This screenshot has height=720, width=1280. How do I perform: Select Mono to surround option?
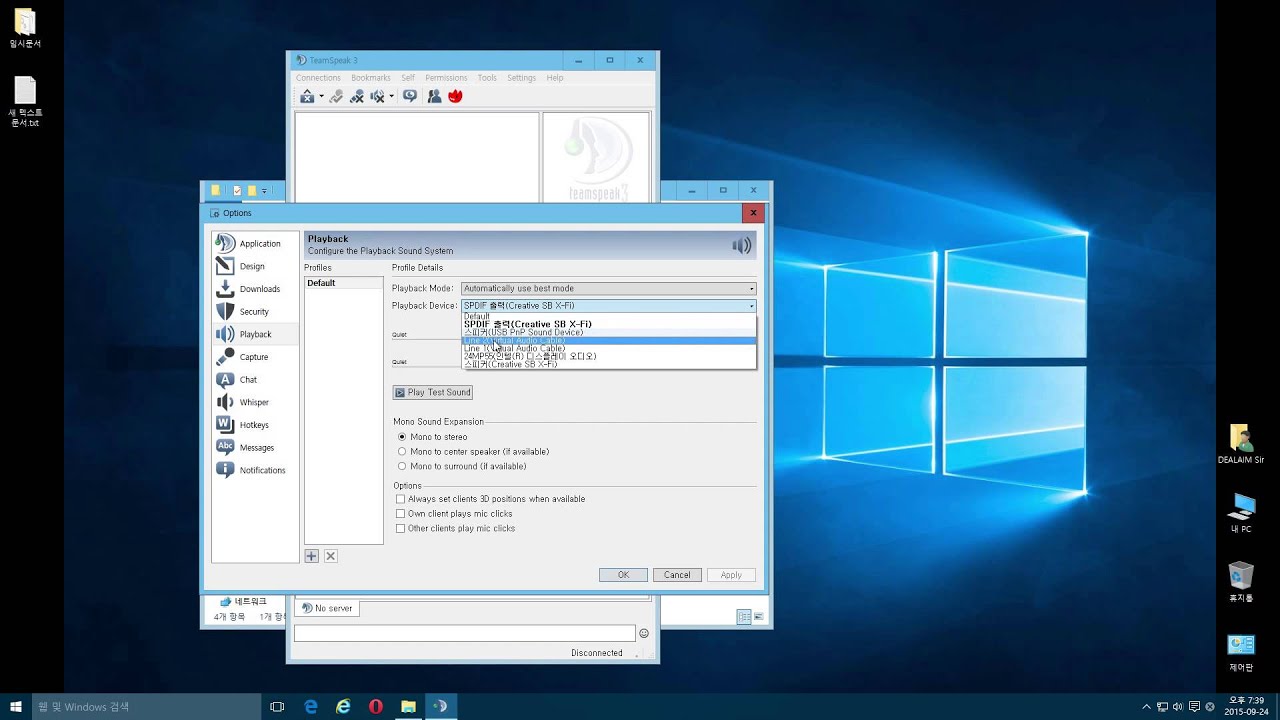[461, 466]
